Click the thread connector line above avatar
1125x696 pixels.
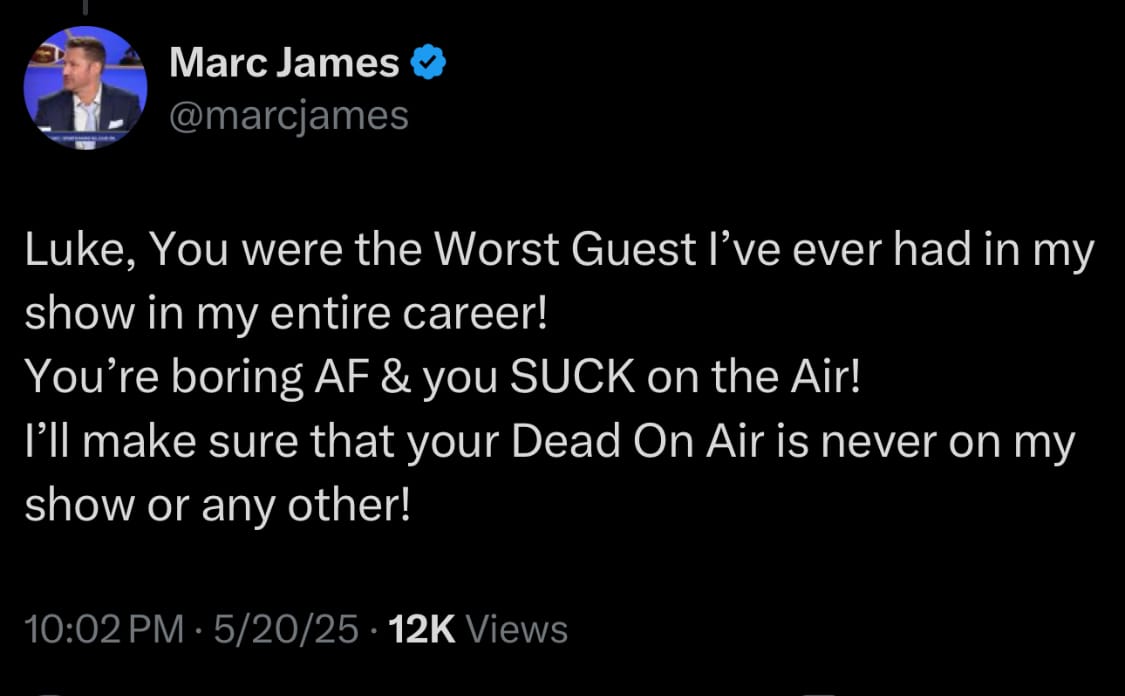point(85,7)
